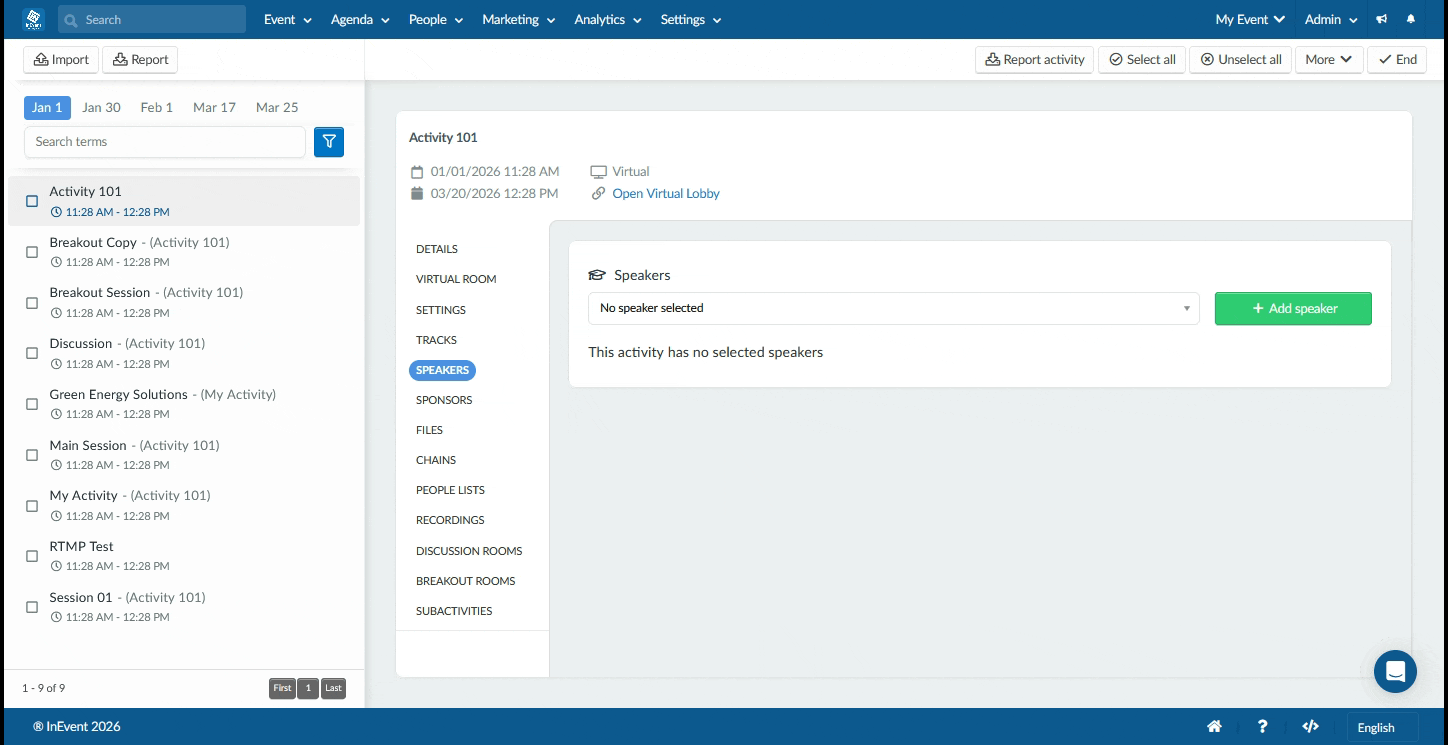Click the home icon in footer
1448x745 pixels.
coord(1214,727)
